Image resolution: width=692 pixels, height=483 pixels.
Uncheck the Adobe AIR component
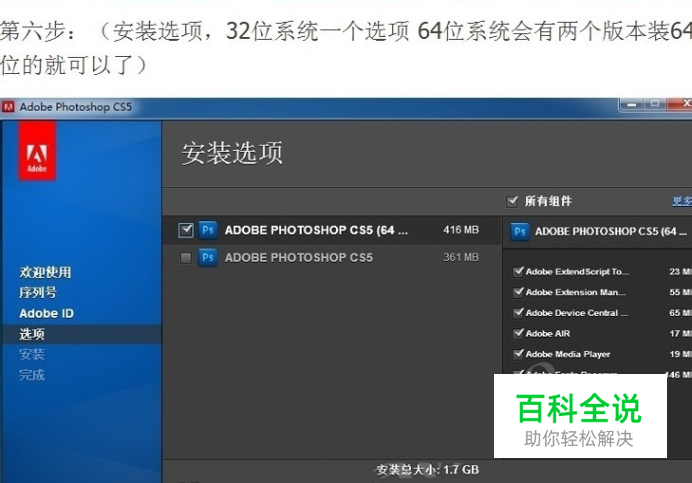point(519,333)
